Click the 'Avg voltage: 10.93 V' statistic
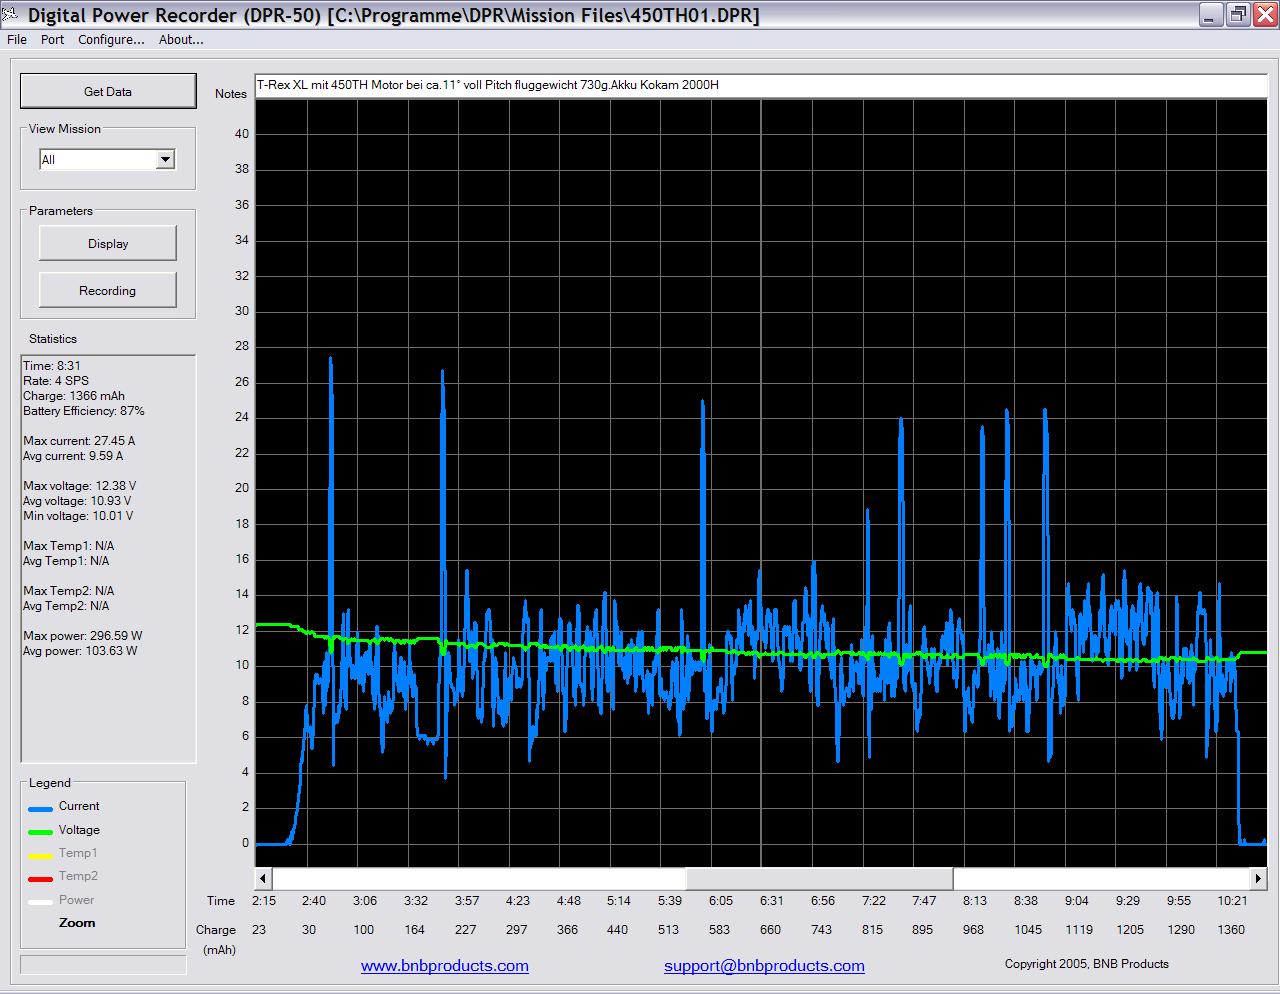This screenshot has height=994, width=1280. 77,501
